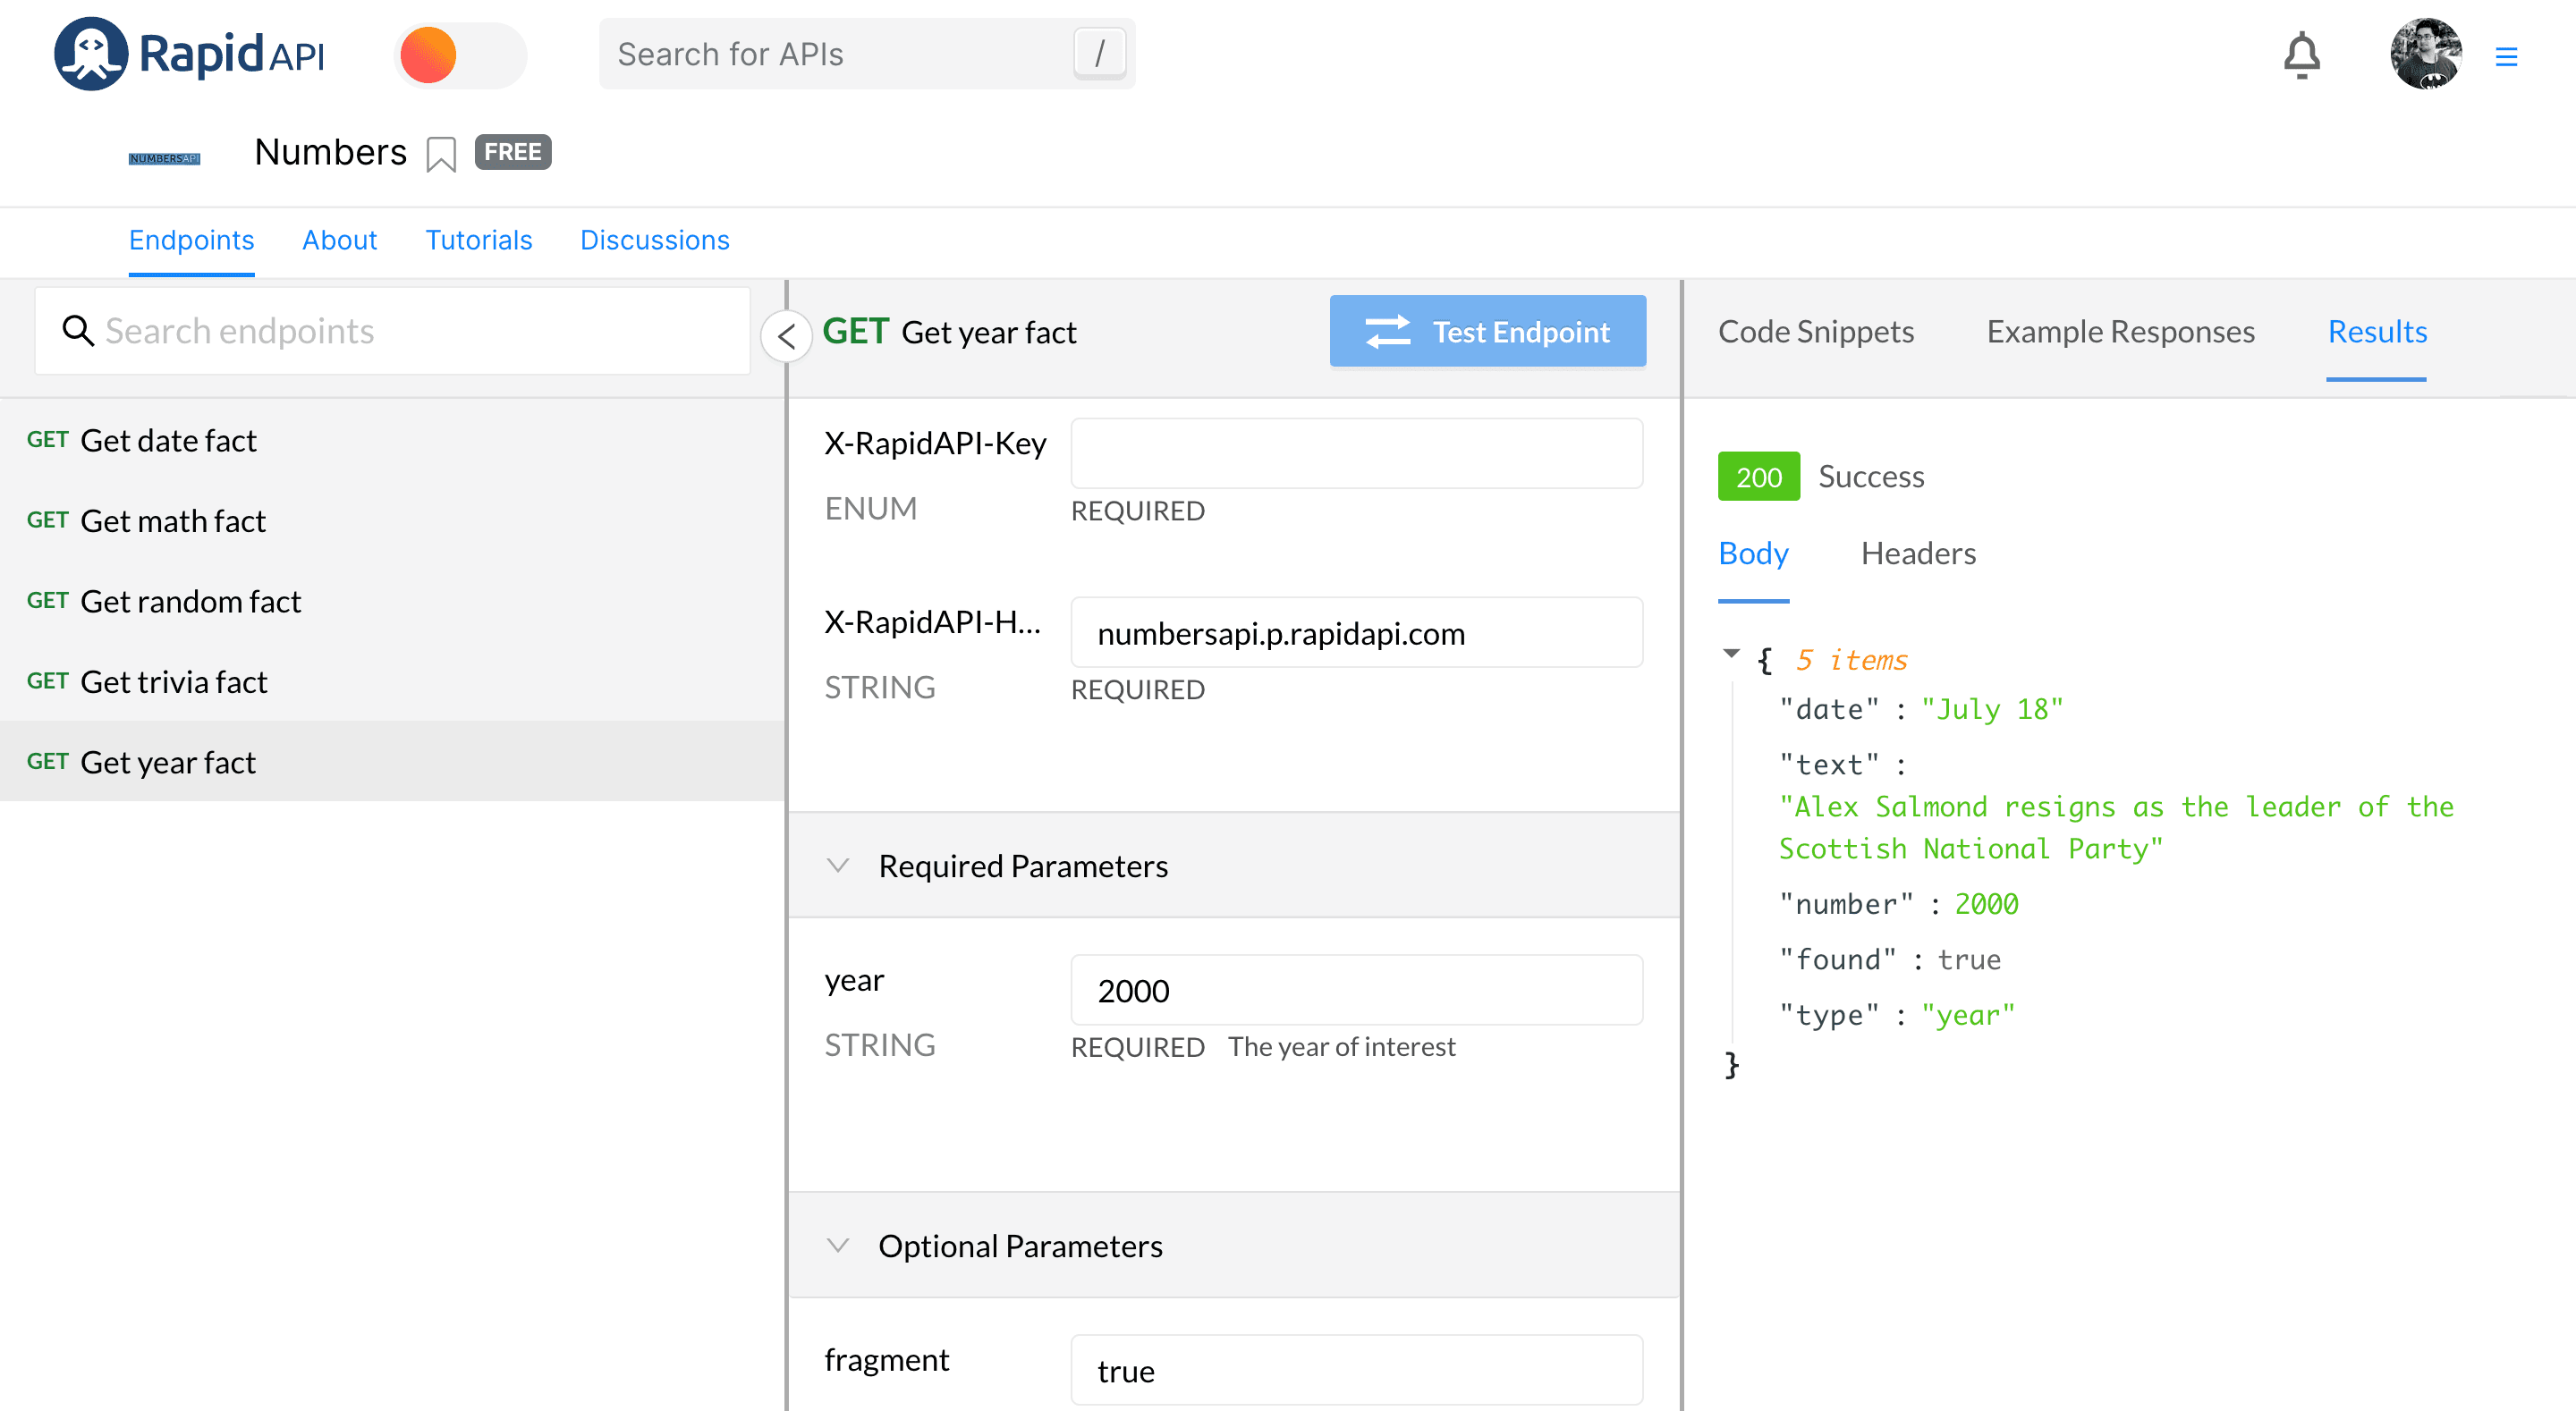Screen dimensions: 2576x1411
Task: Select the Get trivia fact endpoint
Action: tap(392, 682)
